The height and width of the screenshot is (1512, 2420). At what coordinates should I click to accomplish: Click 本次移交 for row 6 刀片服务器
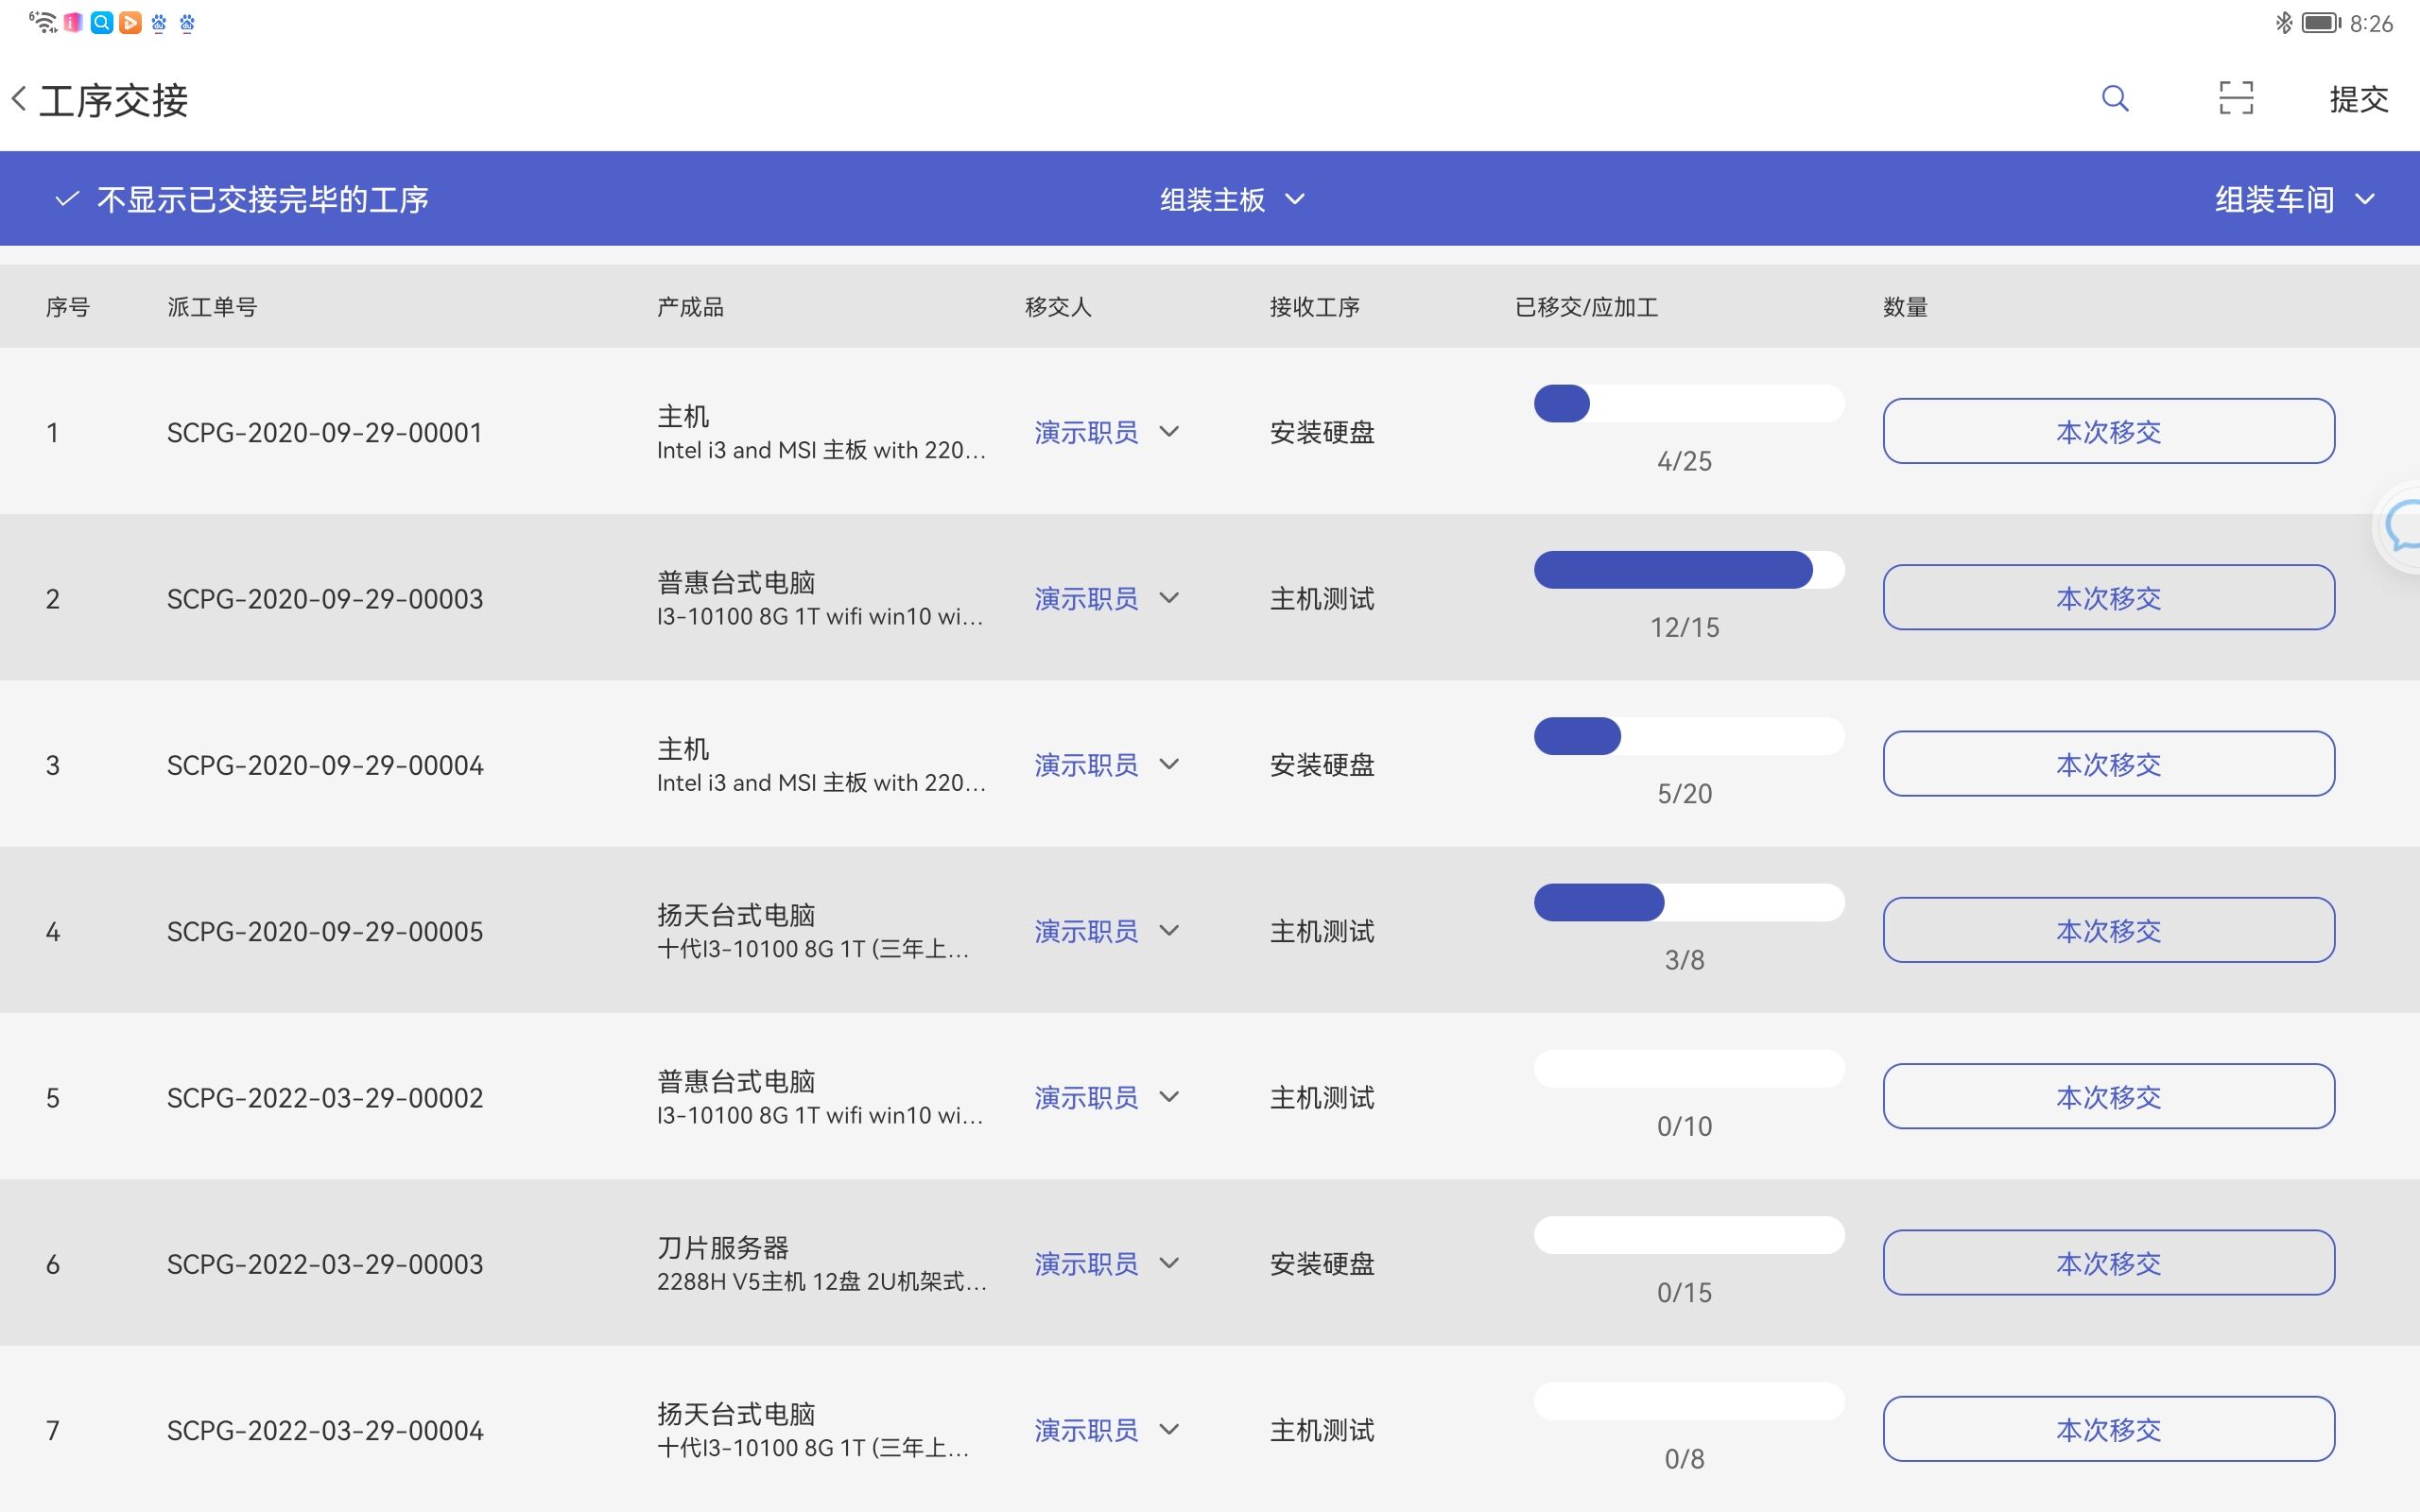2108,1263
